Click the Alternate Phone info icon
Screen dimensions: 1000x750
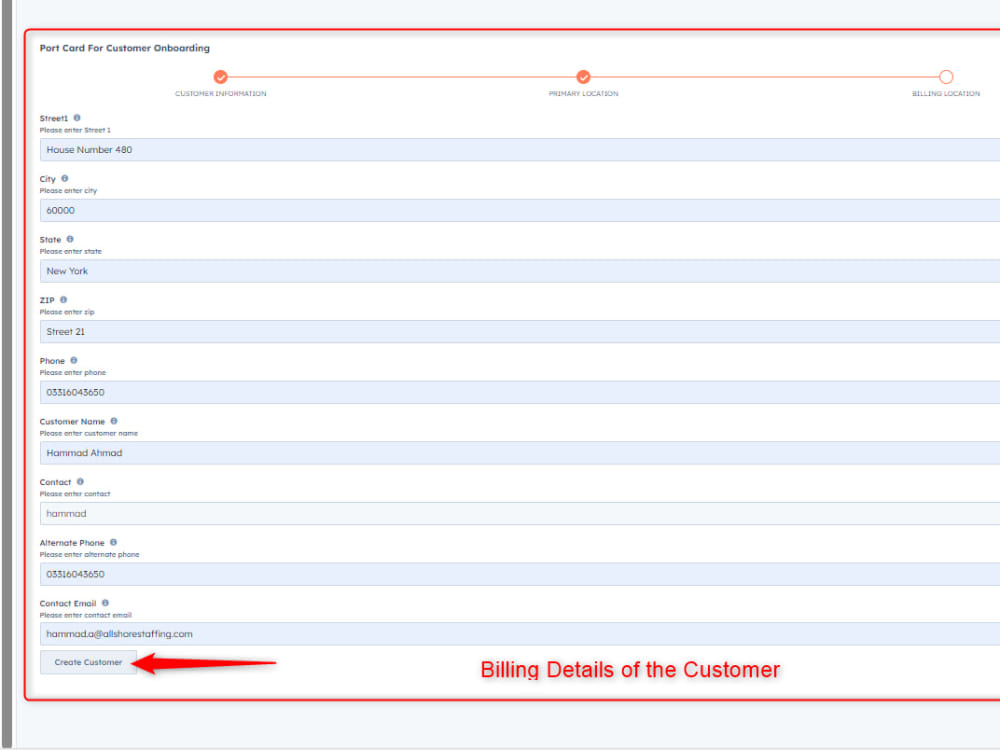(x=113, y=542)
